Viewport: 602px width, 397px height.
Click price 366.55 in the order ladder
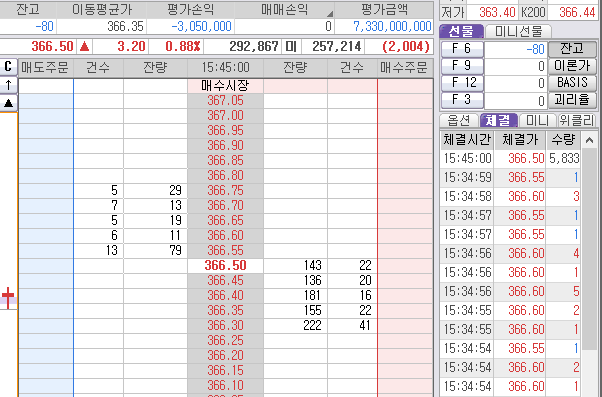coord(225,250)
